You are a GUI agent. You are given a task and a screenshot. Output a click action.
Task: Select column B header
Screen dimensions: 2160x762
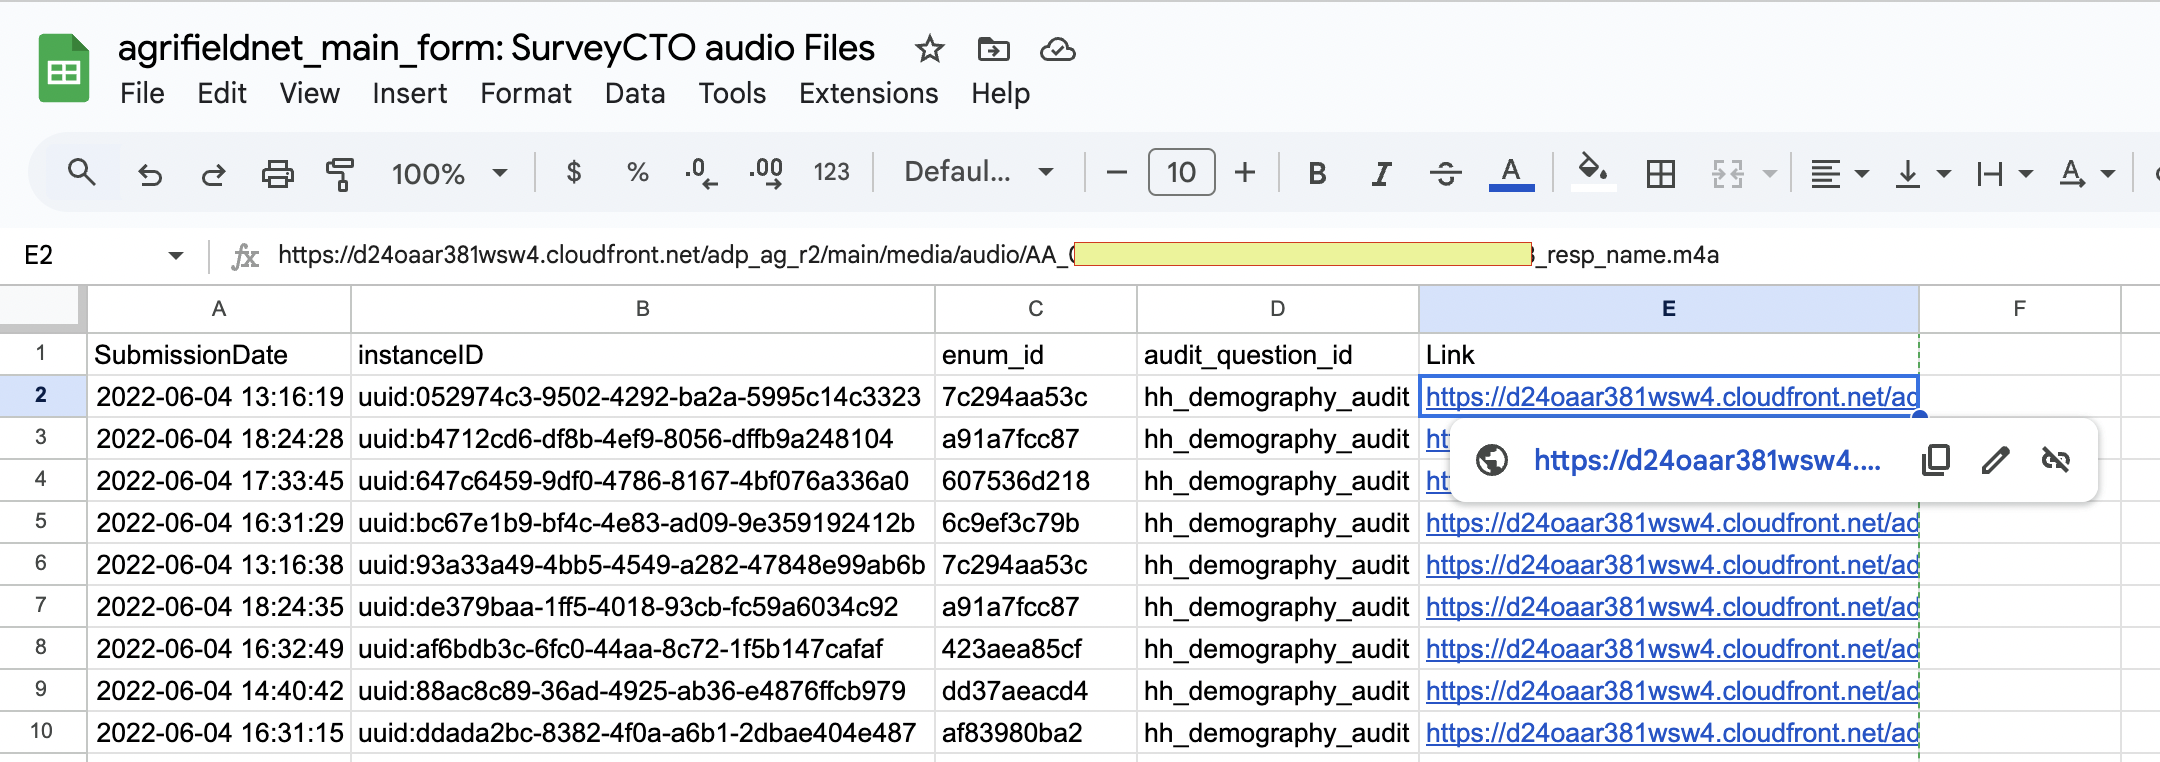pyautogui.click(x=642, y=309)
